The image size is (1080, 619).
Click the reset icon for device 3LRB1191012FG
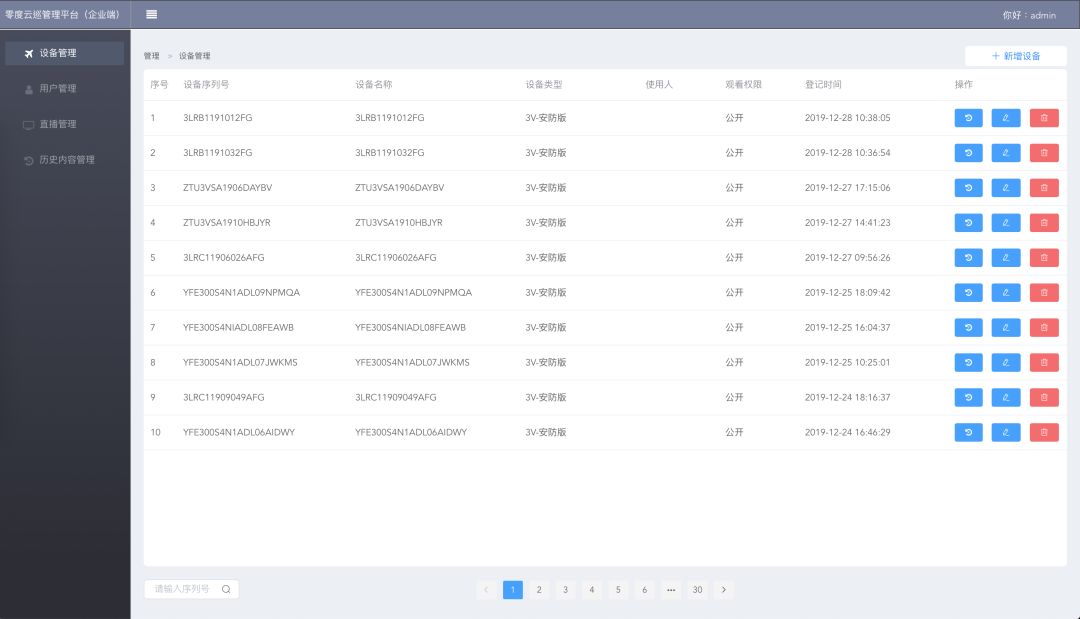pos(968,118)
